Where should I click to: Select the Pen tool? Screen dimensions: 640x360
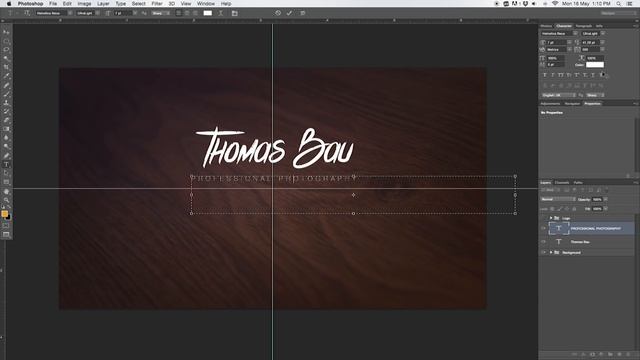(x=6, y=156)
